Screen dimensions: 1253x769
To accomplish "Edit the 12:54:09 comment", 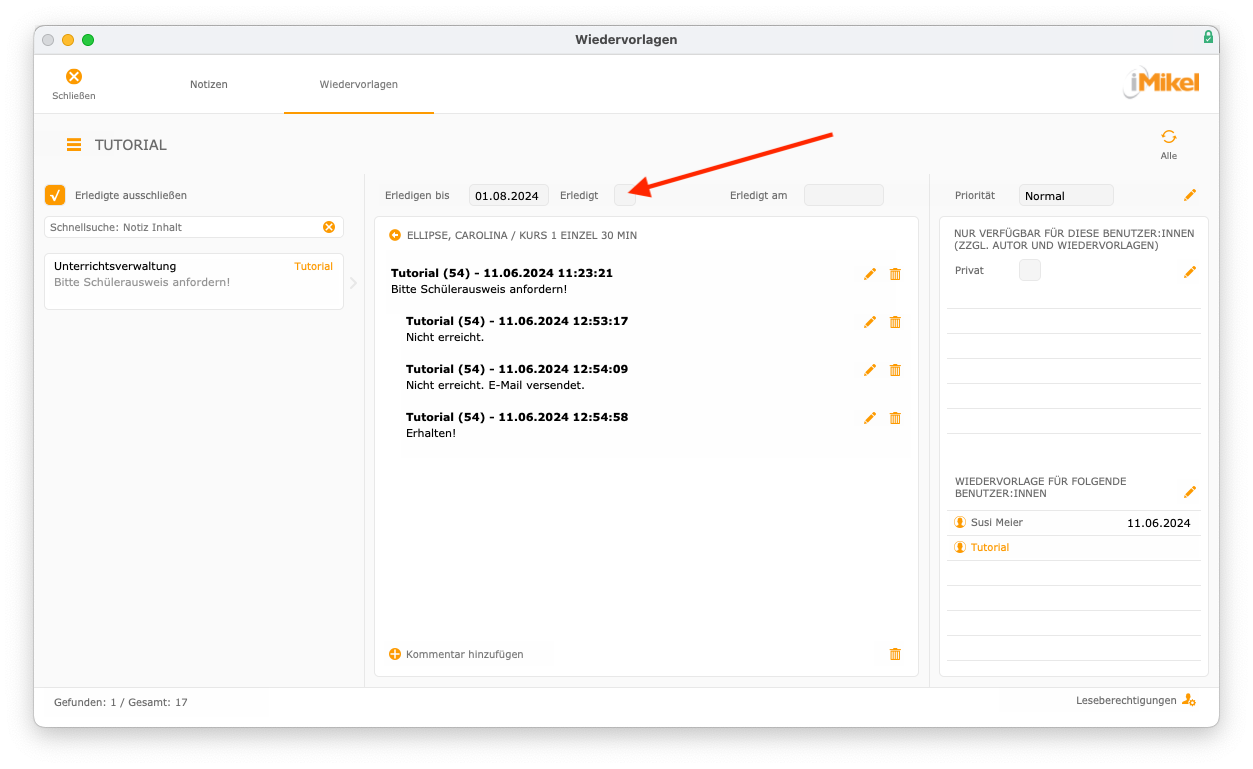I will click(x=870, y=370).
